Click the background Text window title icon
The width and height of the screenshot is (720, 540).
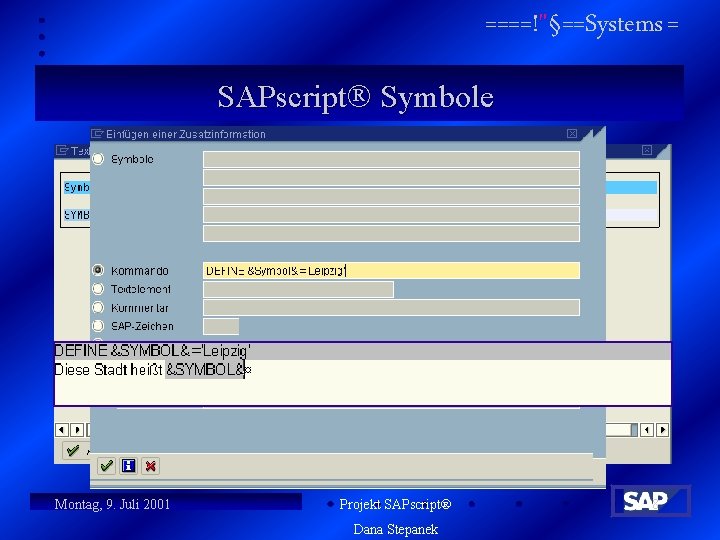click(x=62, y=150)
